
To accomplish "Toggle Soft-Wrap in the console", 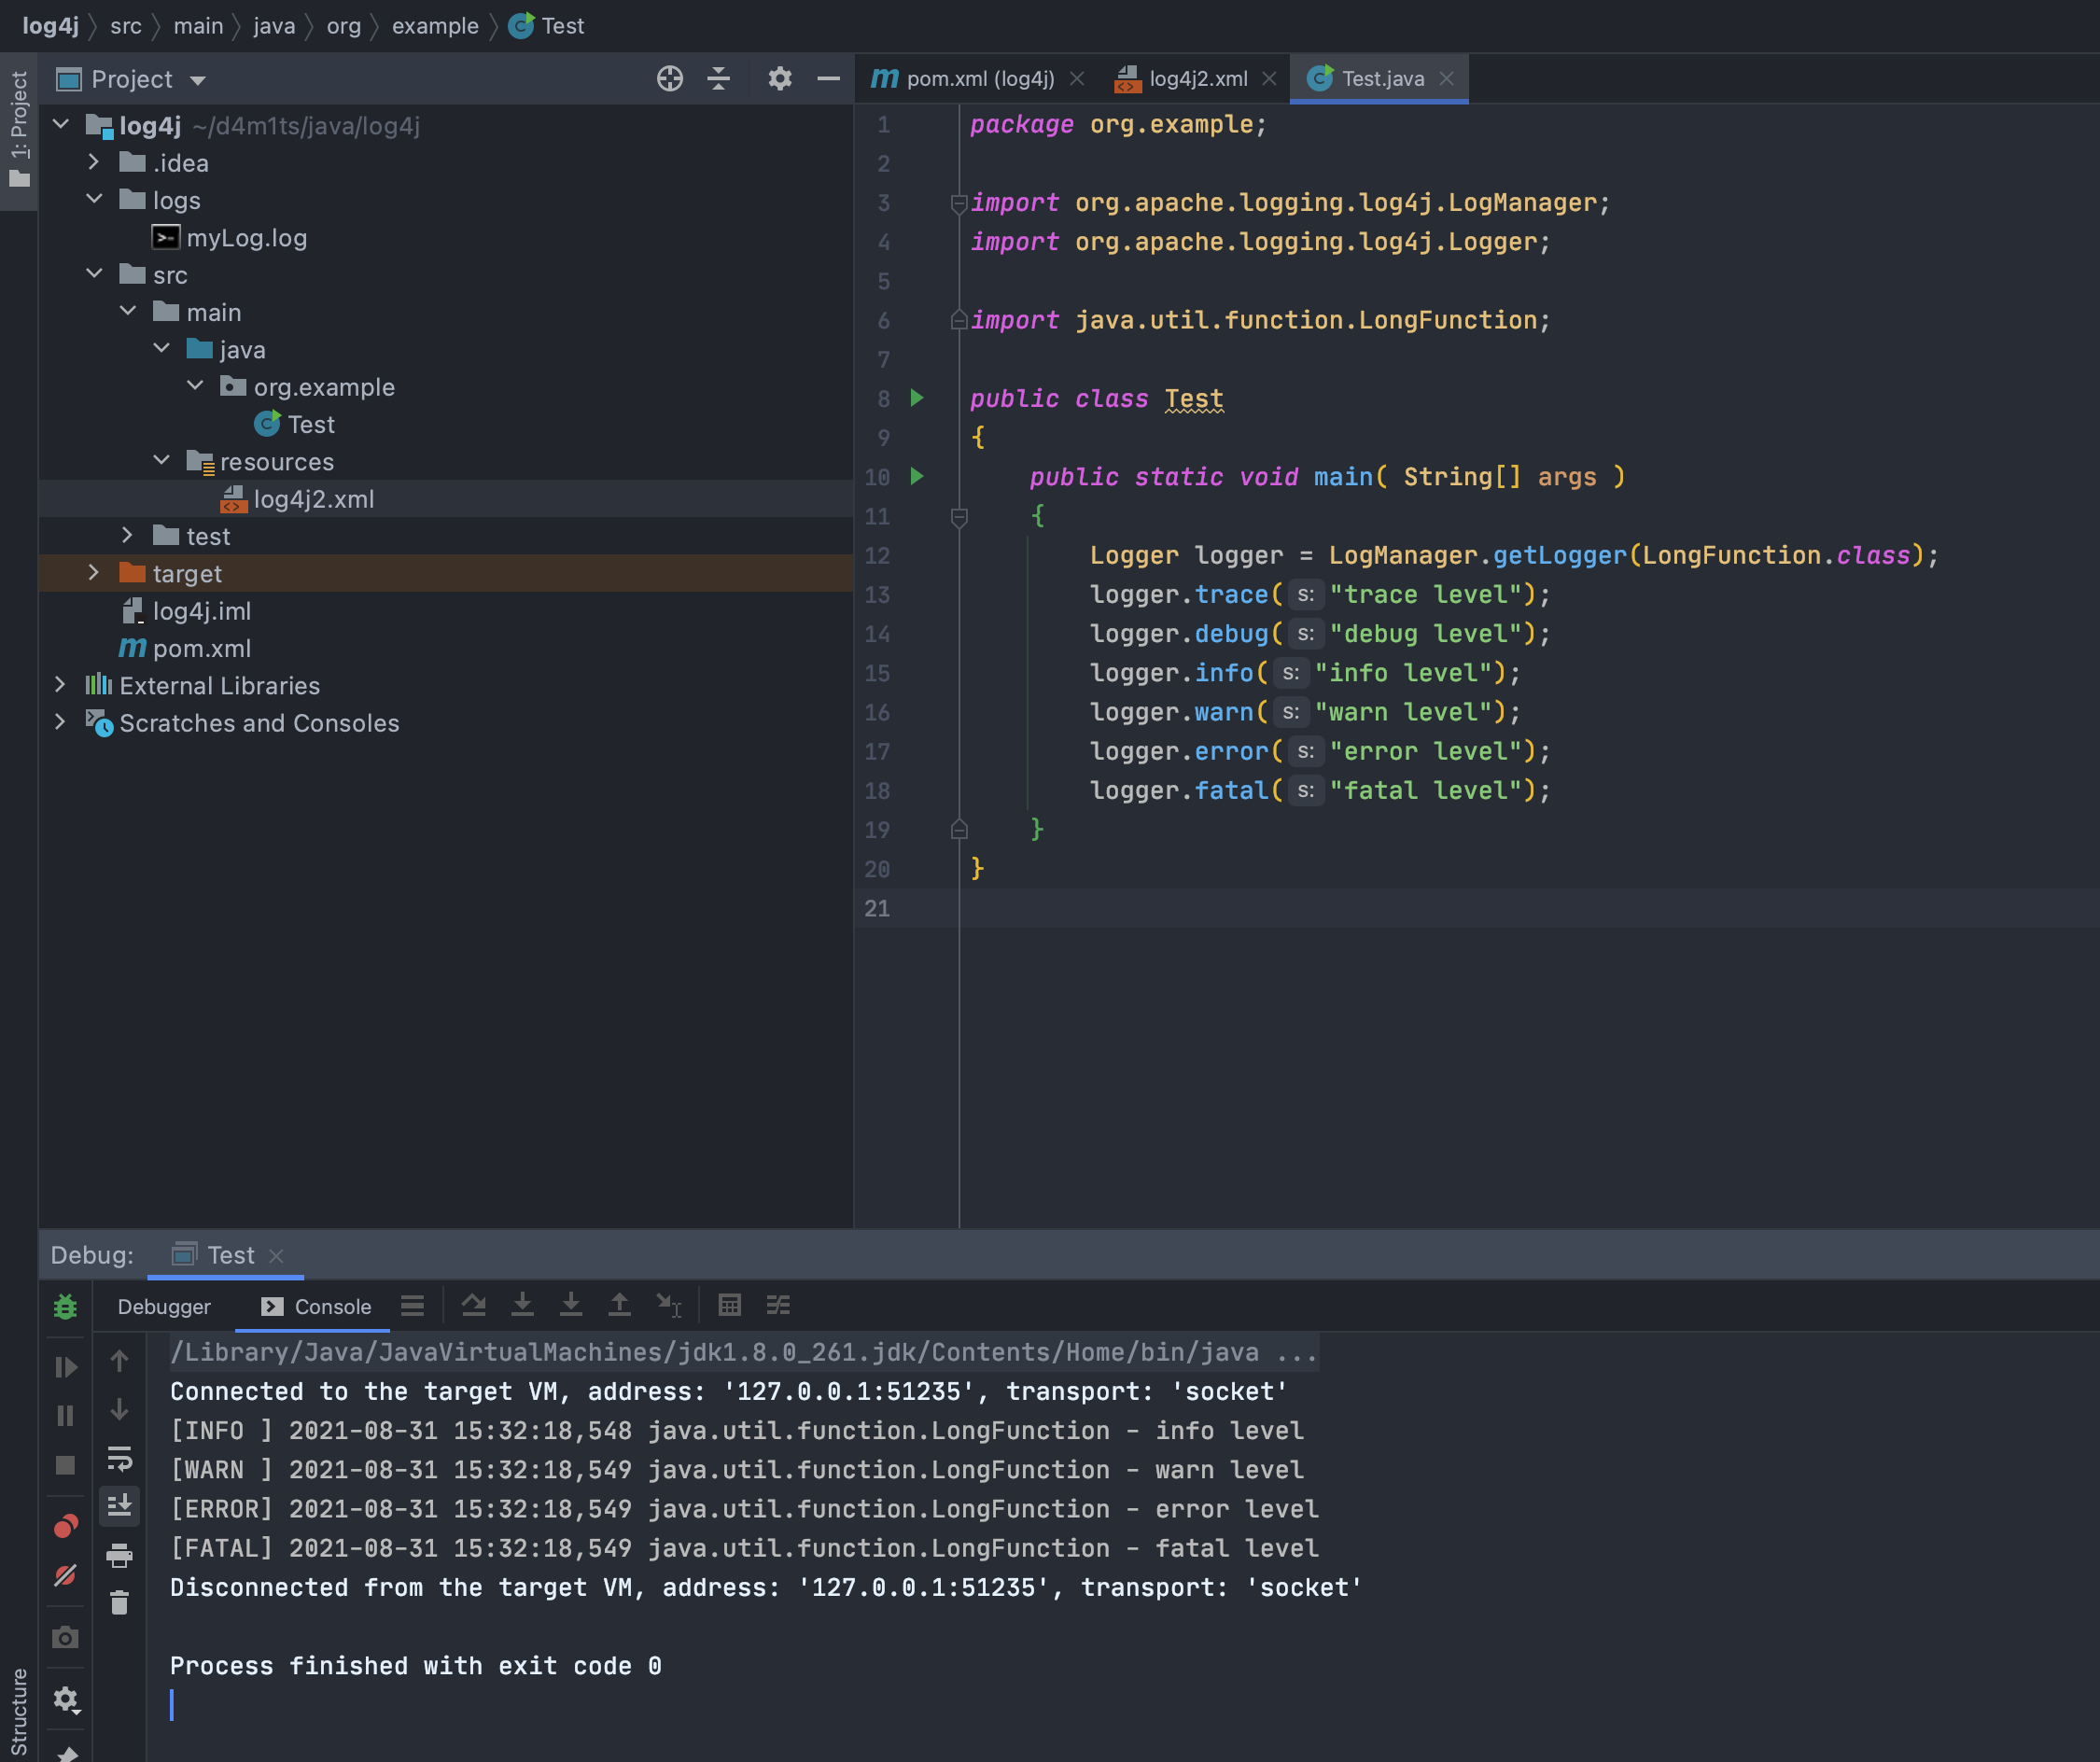I will click(x=119, y=1459).
